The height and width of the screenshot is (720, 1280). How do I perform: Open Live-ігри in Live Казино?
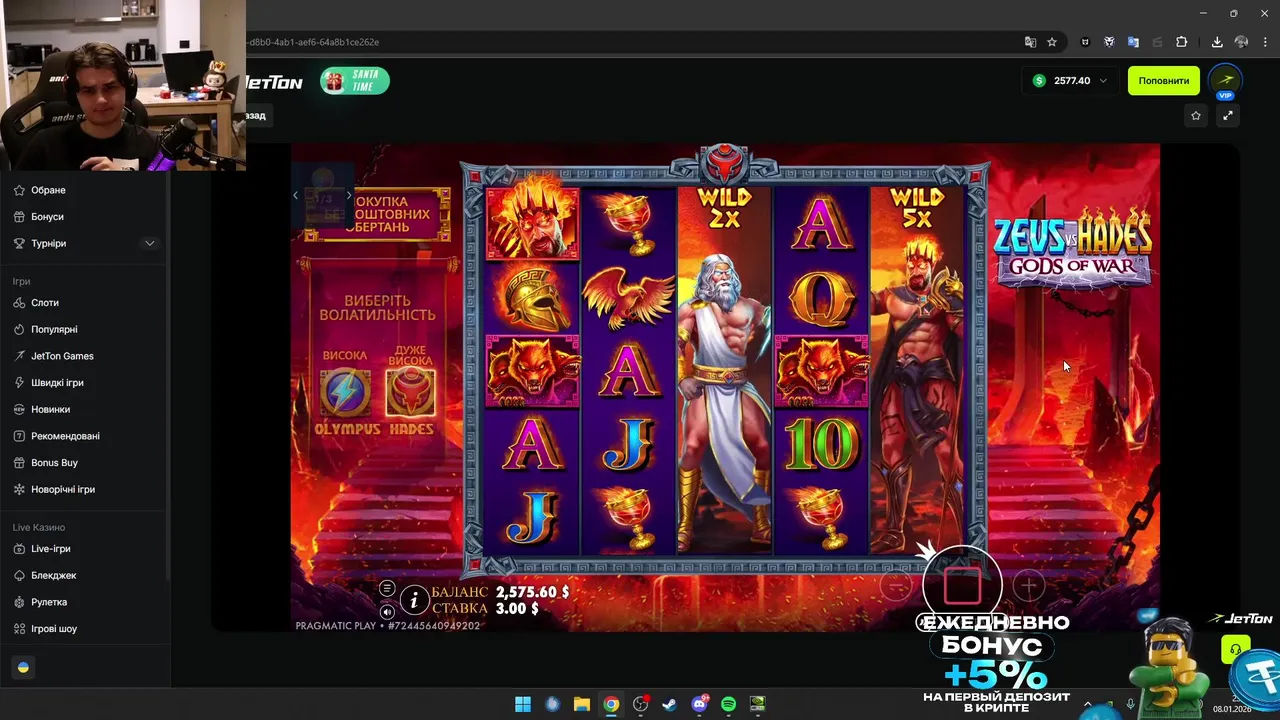tap(50, 549)
